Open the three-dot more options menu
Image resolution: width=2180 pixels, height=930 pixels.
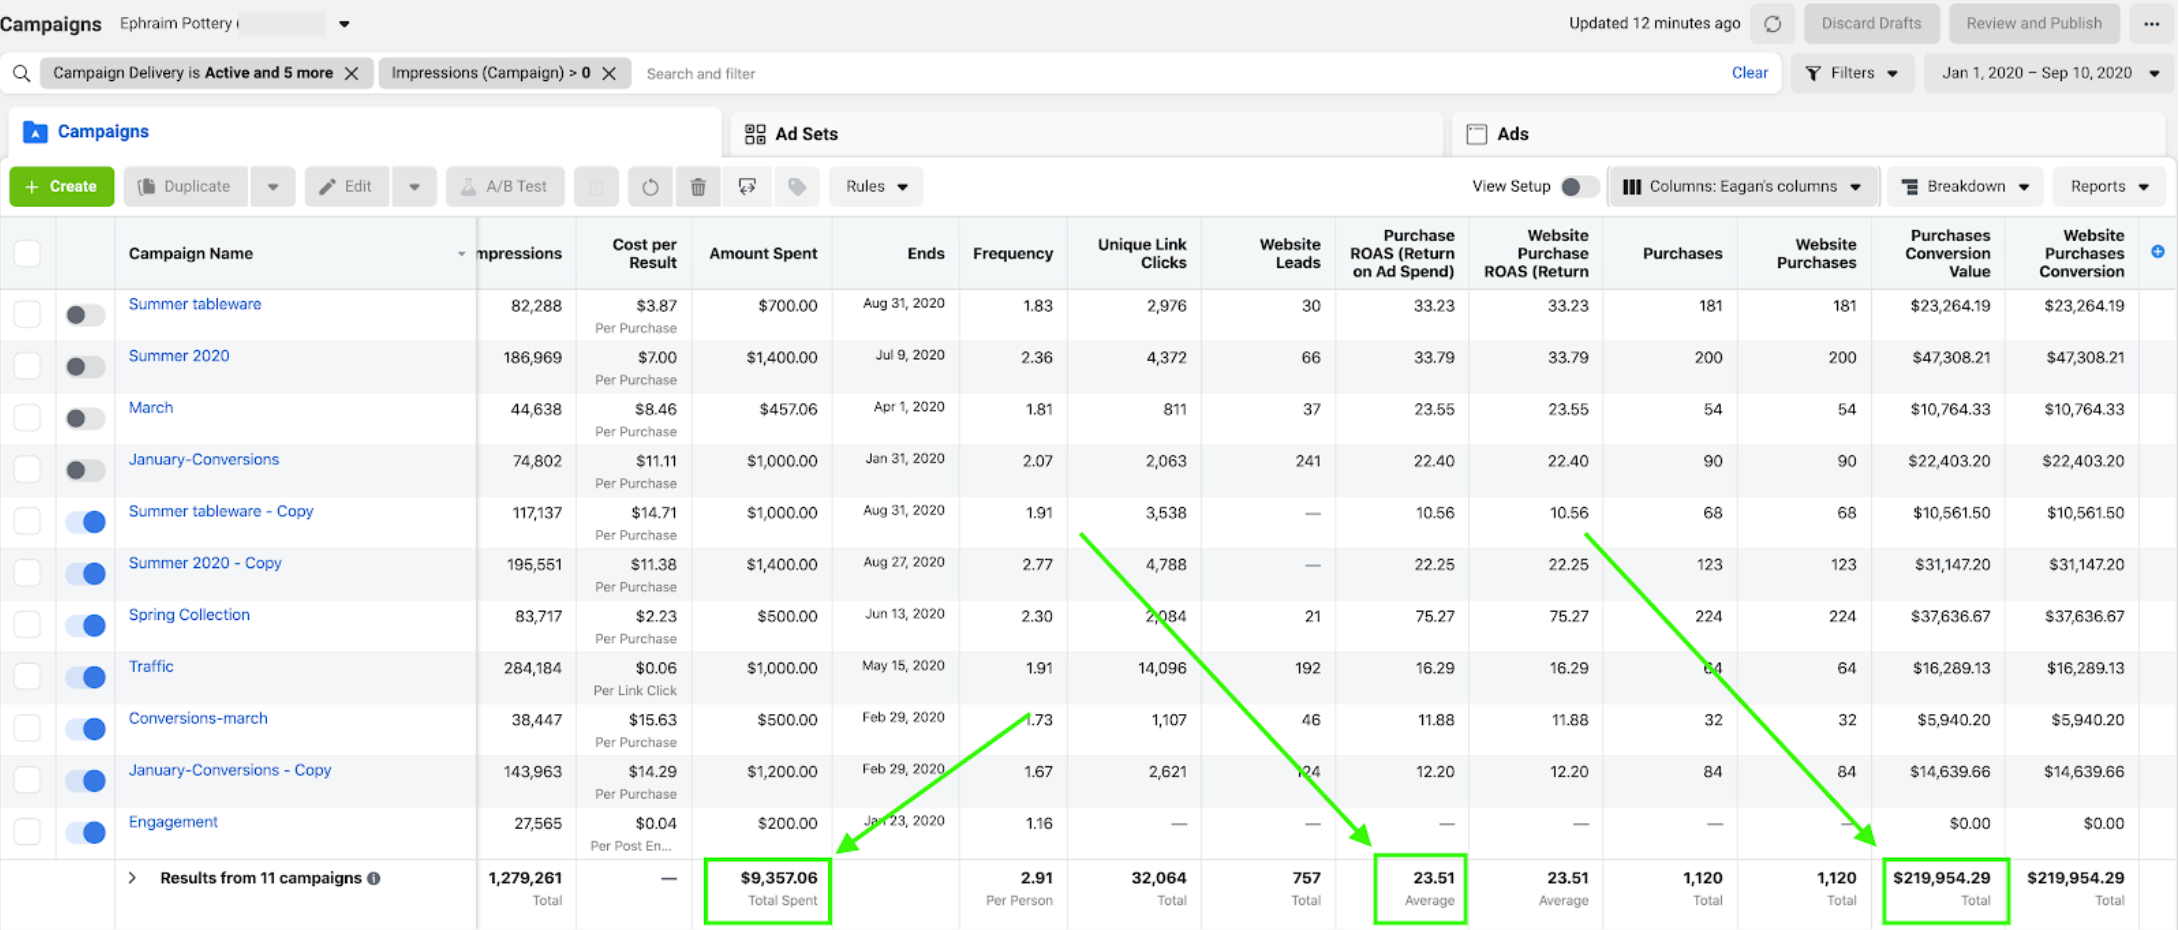[2151, 24]
